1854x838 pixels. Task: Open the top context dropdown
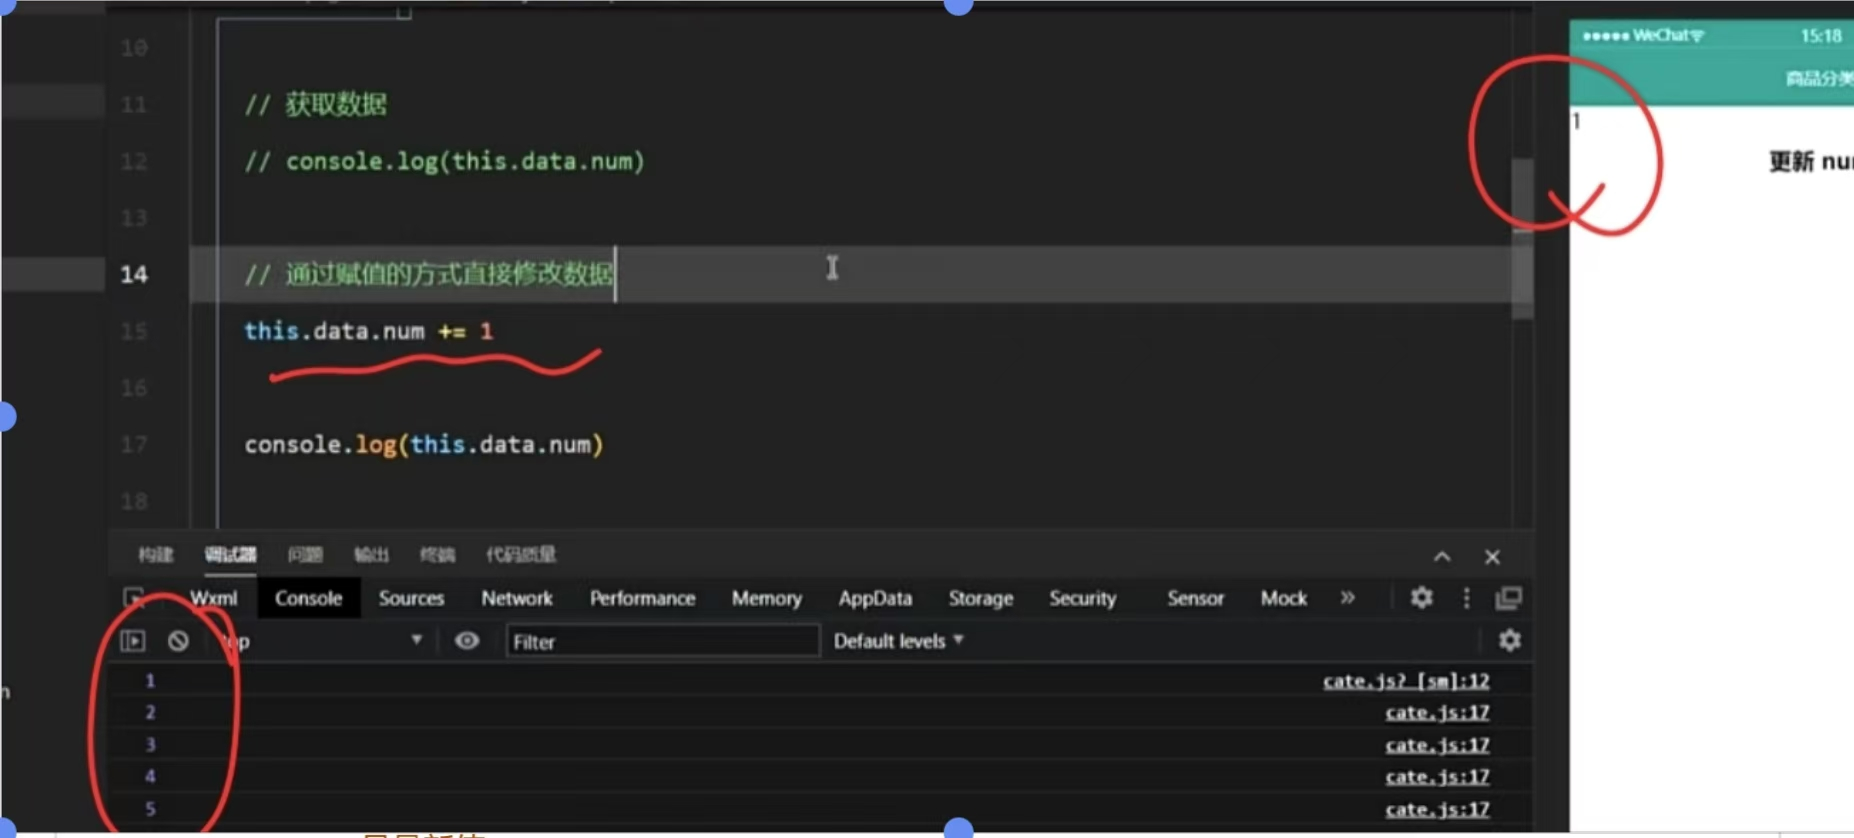[x=320, y=641]
